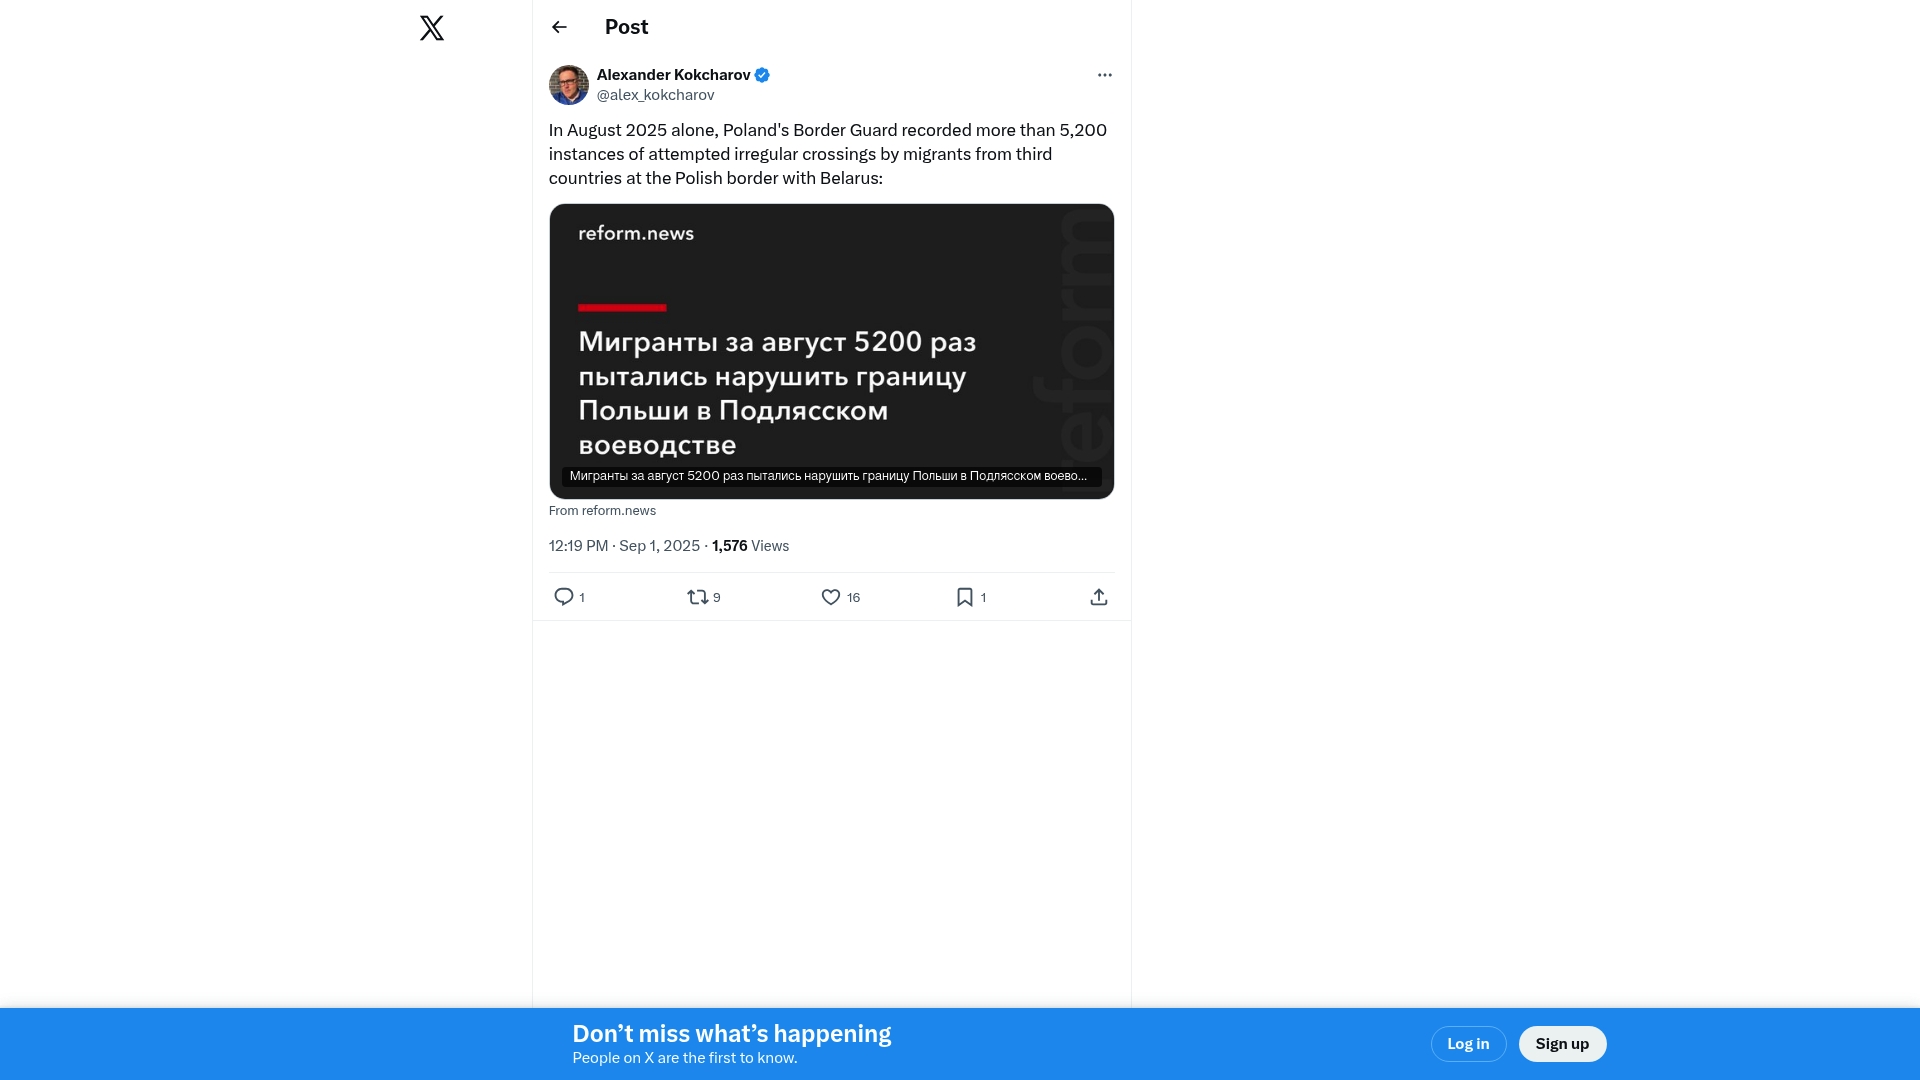This screenshot has width=1920, height=1080.
Task: Bookmark this post
Action: pos(965,597)
